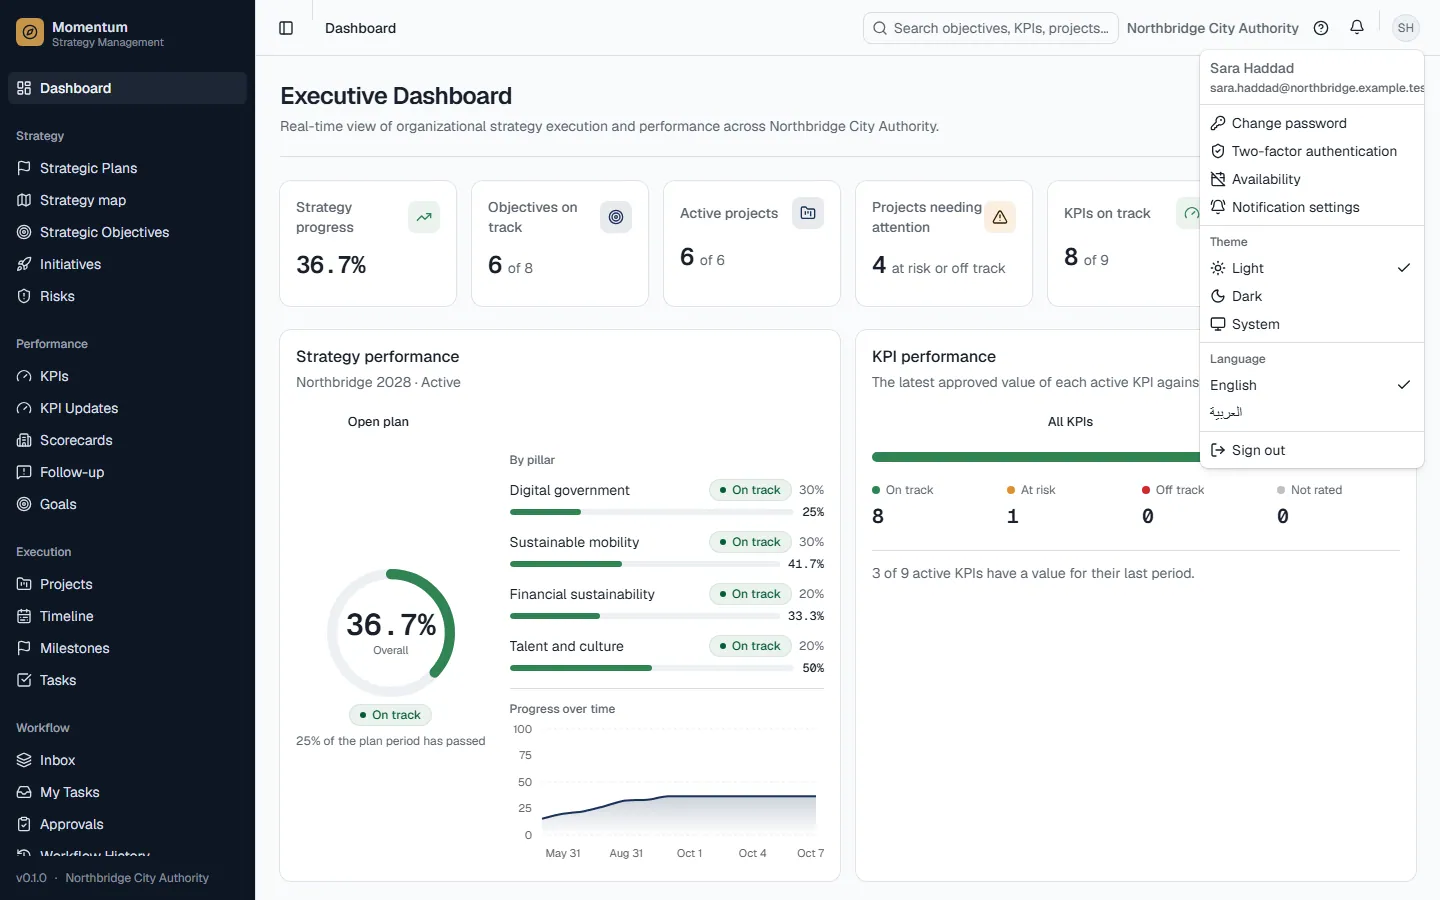Open Change password menu entry
The image size is (1440, 900).
pyautogui.click(x=1311, y=123)
